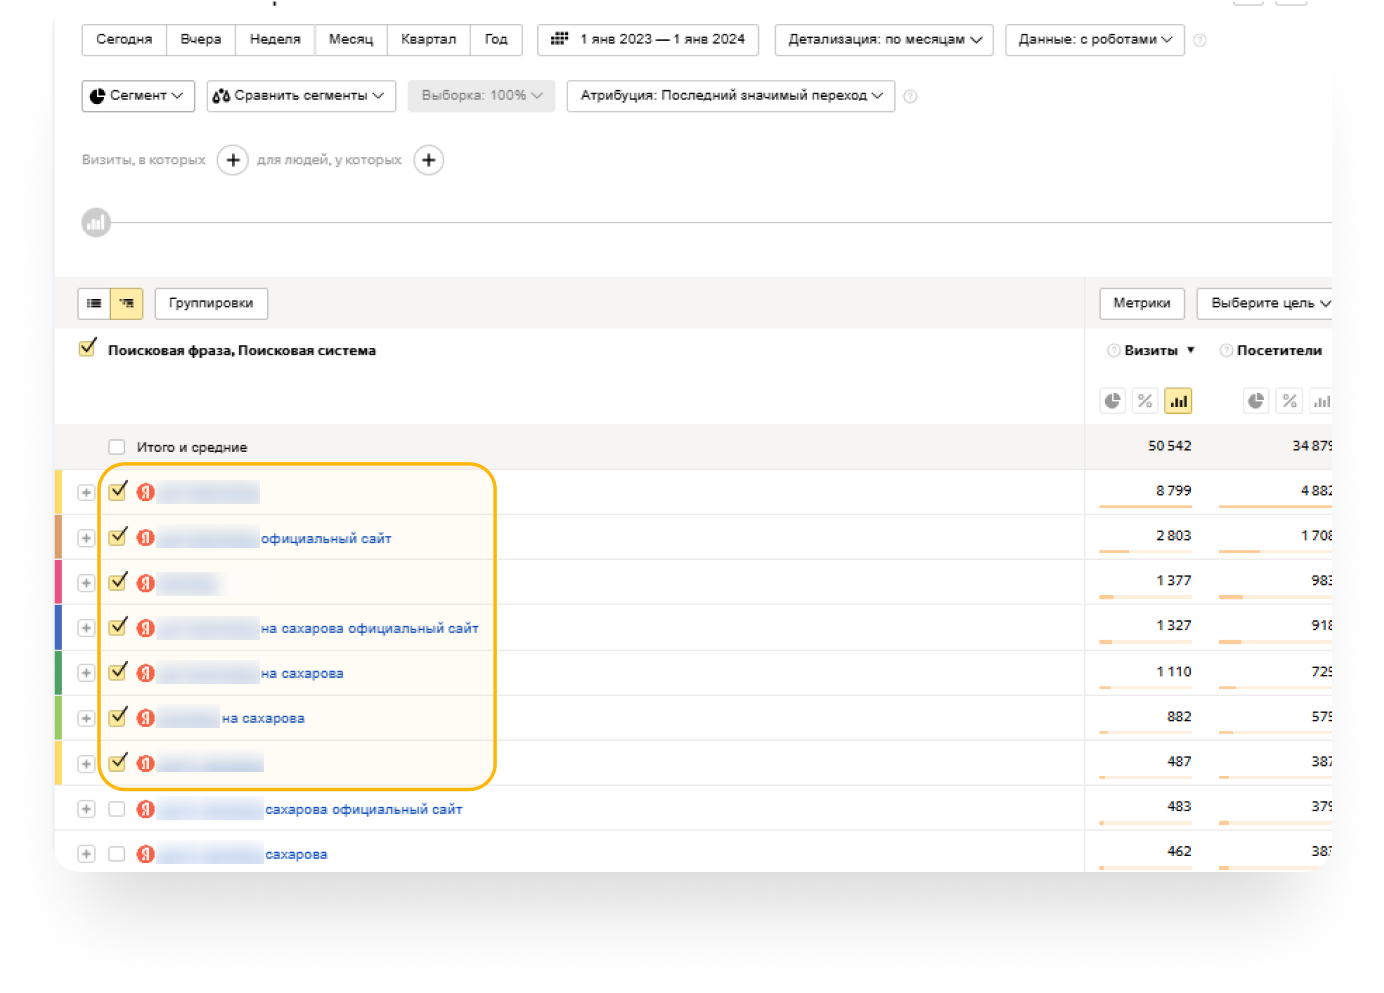Screen dimensions: 1384x993
Task: Expand the row with 8 799 visits
Action: click(x=86, y=493)
